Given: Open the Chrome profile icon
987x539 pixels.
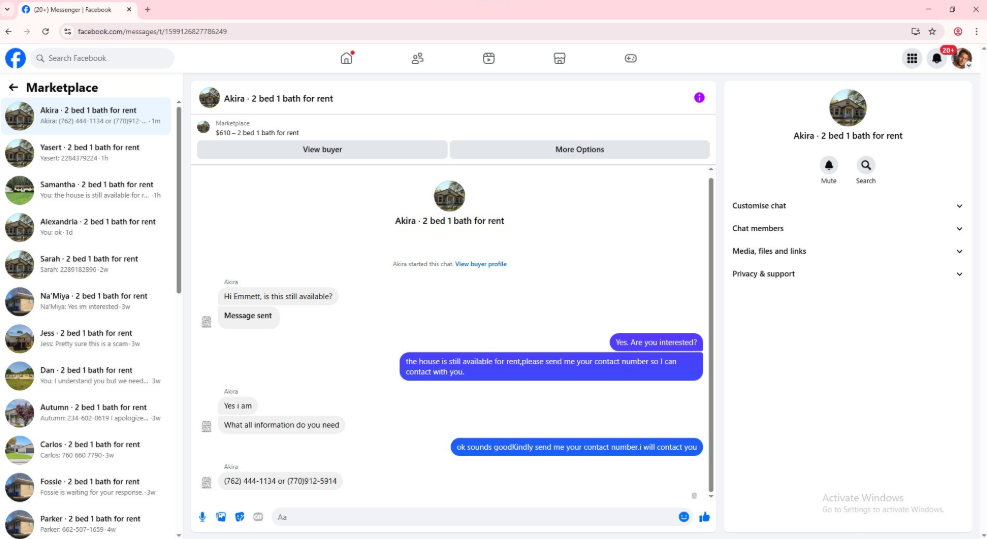Looking at the screenshot, I should (x=958, y=31).
